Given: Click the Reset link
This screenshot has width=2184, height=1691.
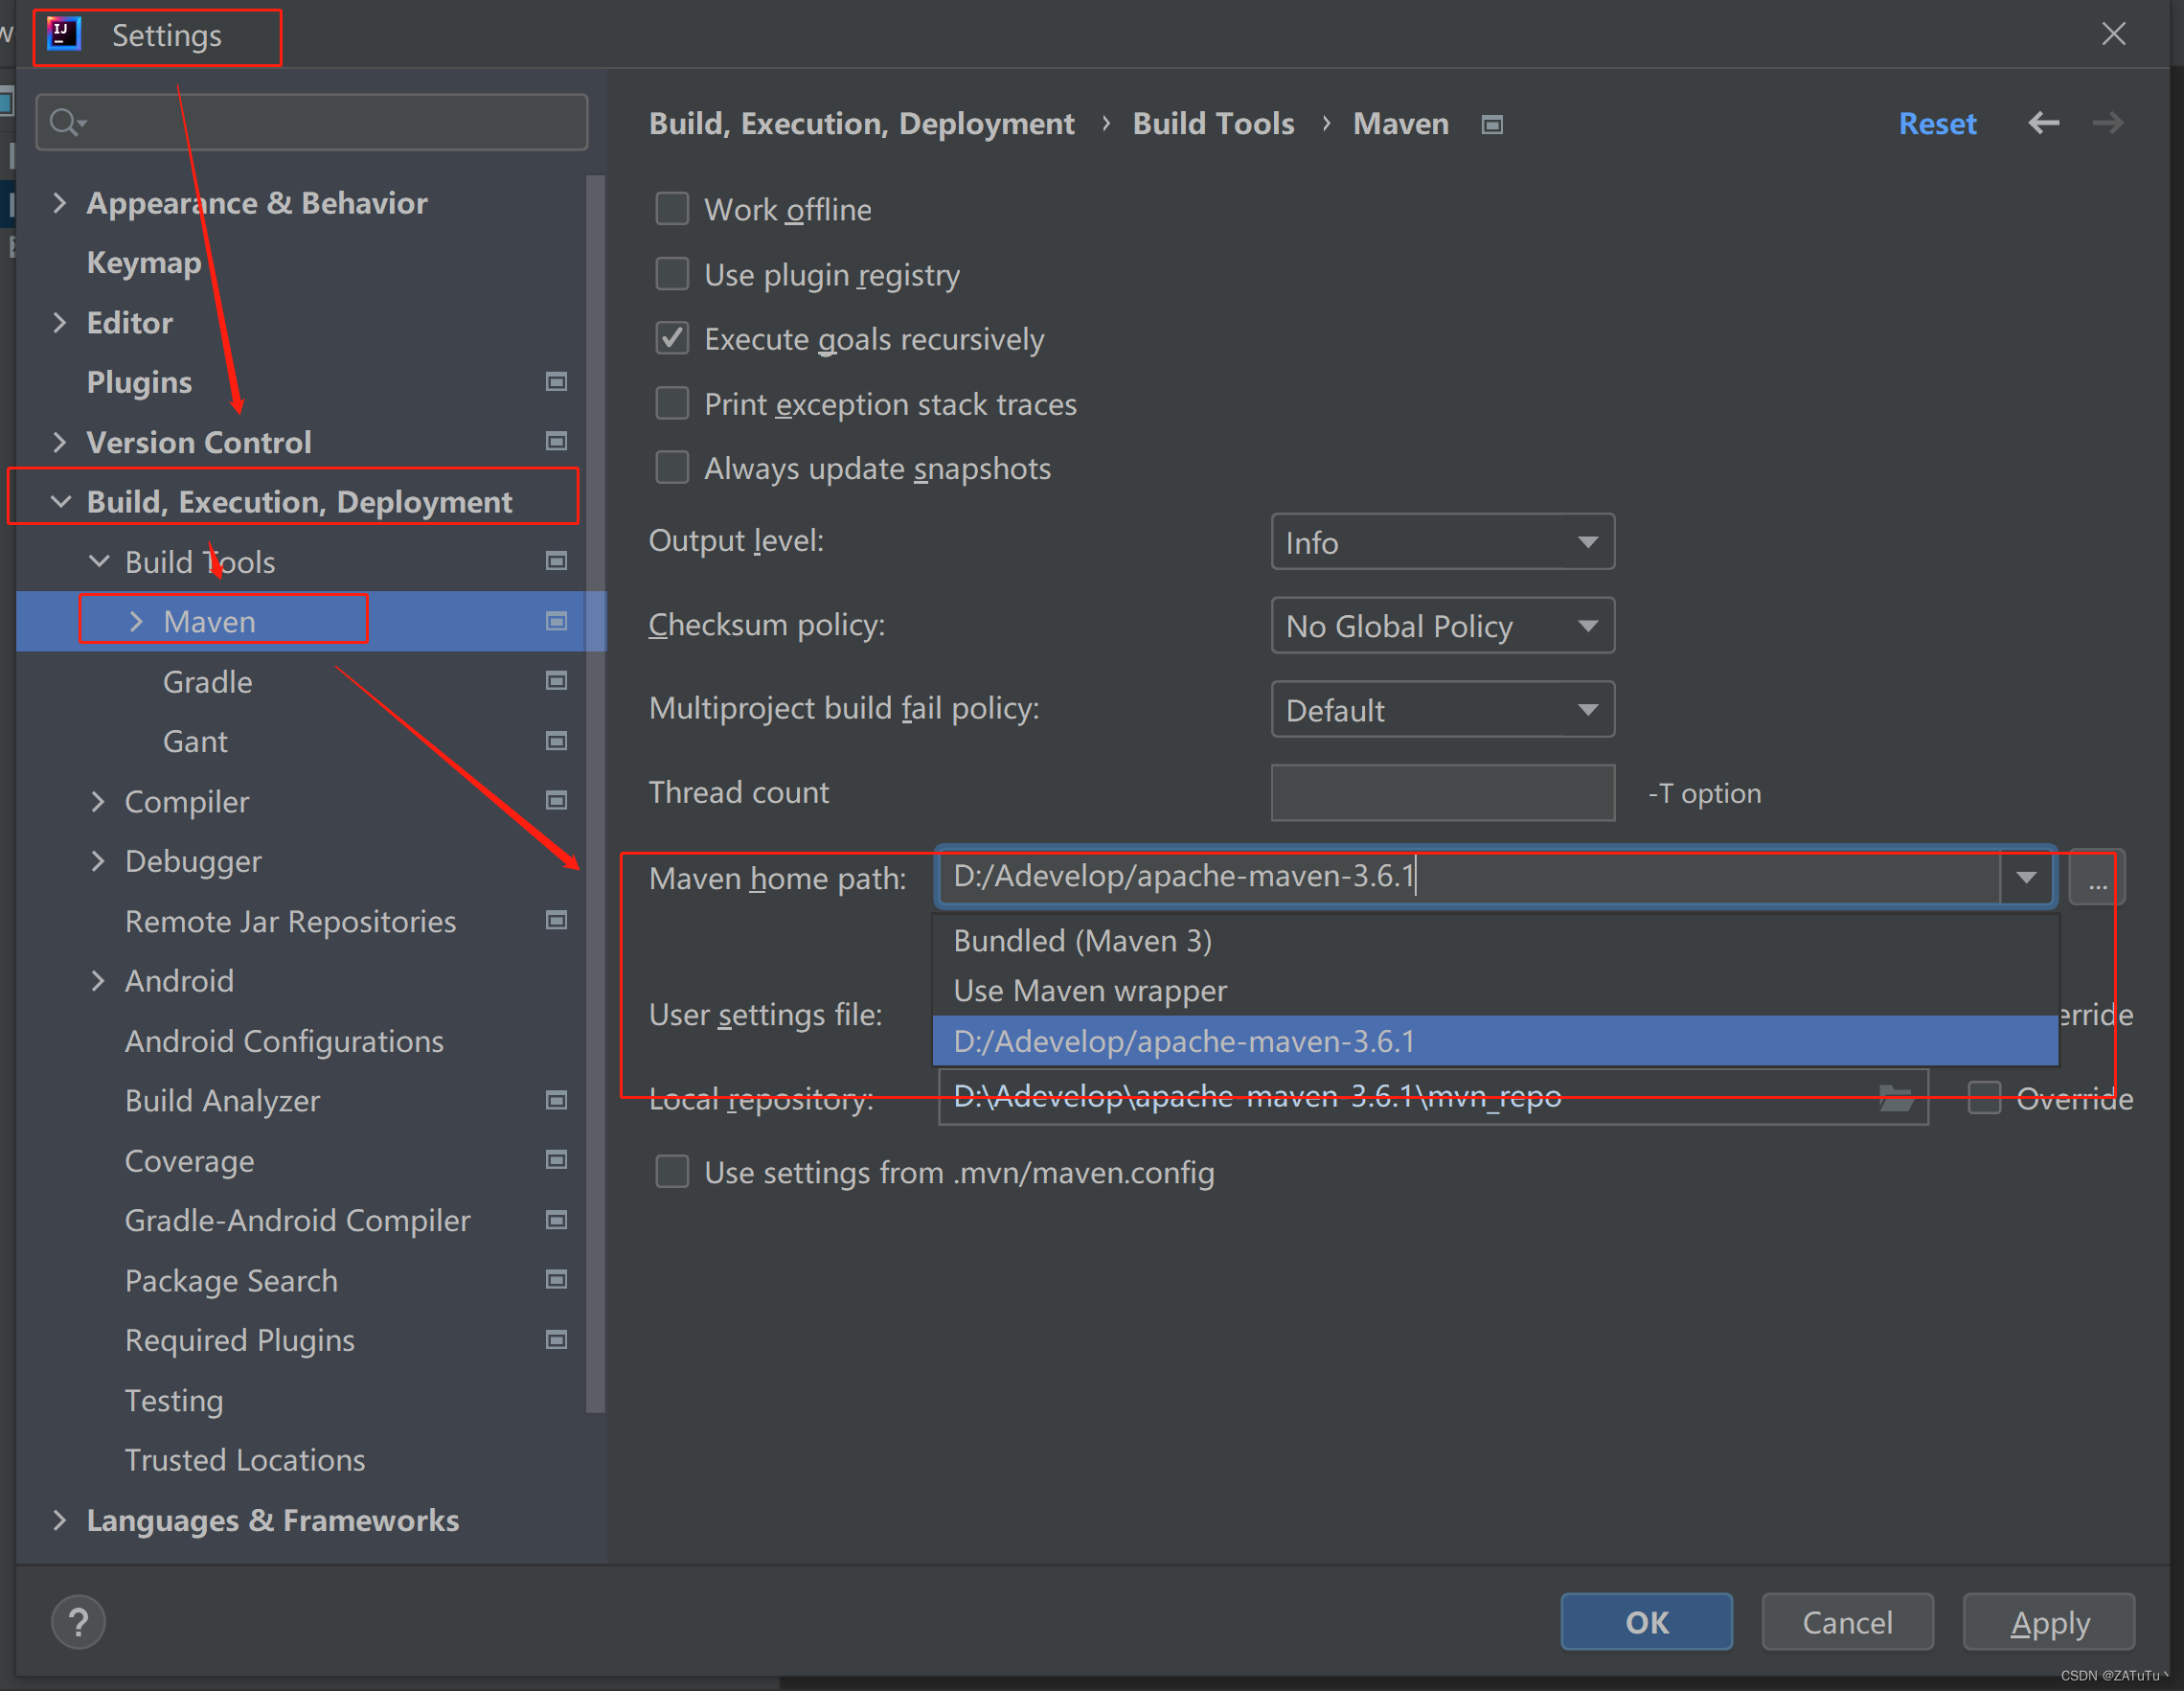Looking at the screenshot, I should click(x=1936, y=123).
